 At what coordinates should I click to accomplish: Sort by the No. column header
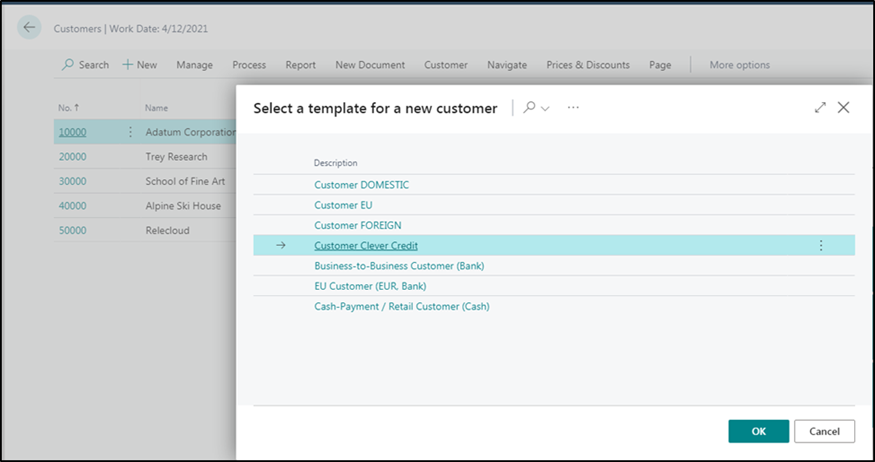69,108
